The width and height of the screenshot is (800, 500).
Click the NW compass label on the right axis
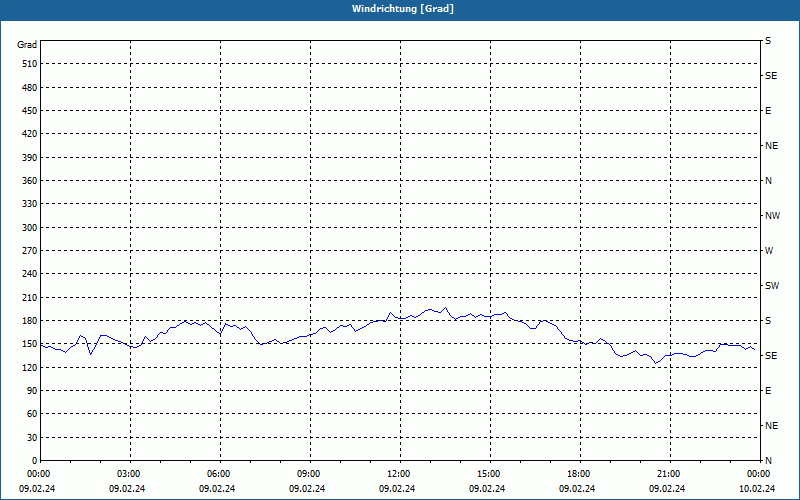pyautogui.click(x=772, y=216)
